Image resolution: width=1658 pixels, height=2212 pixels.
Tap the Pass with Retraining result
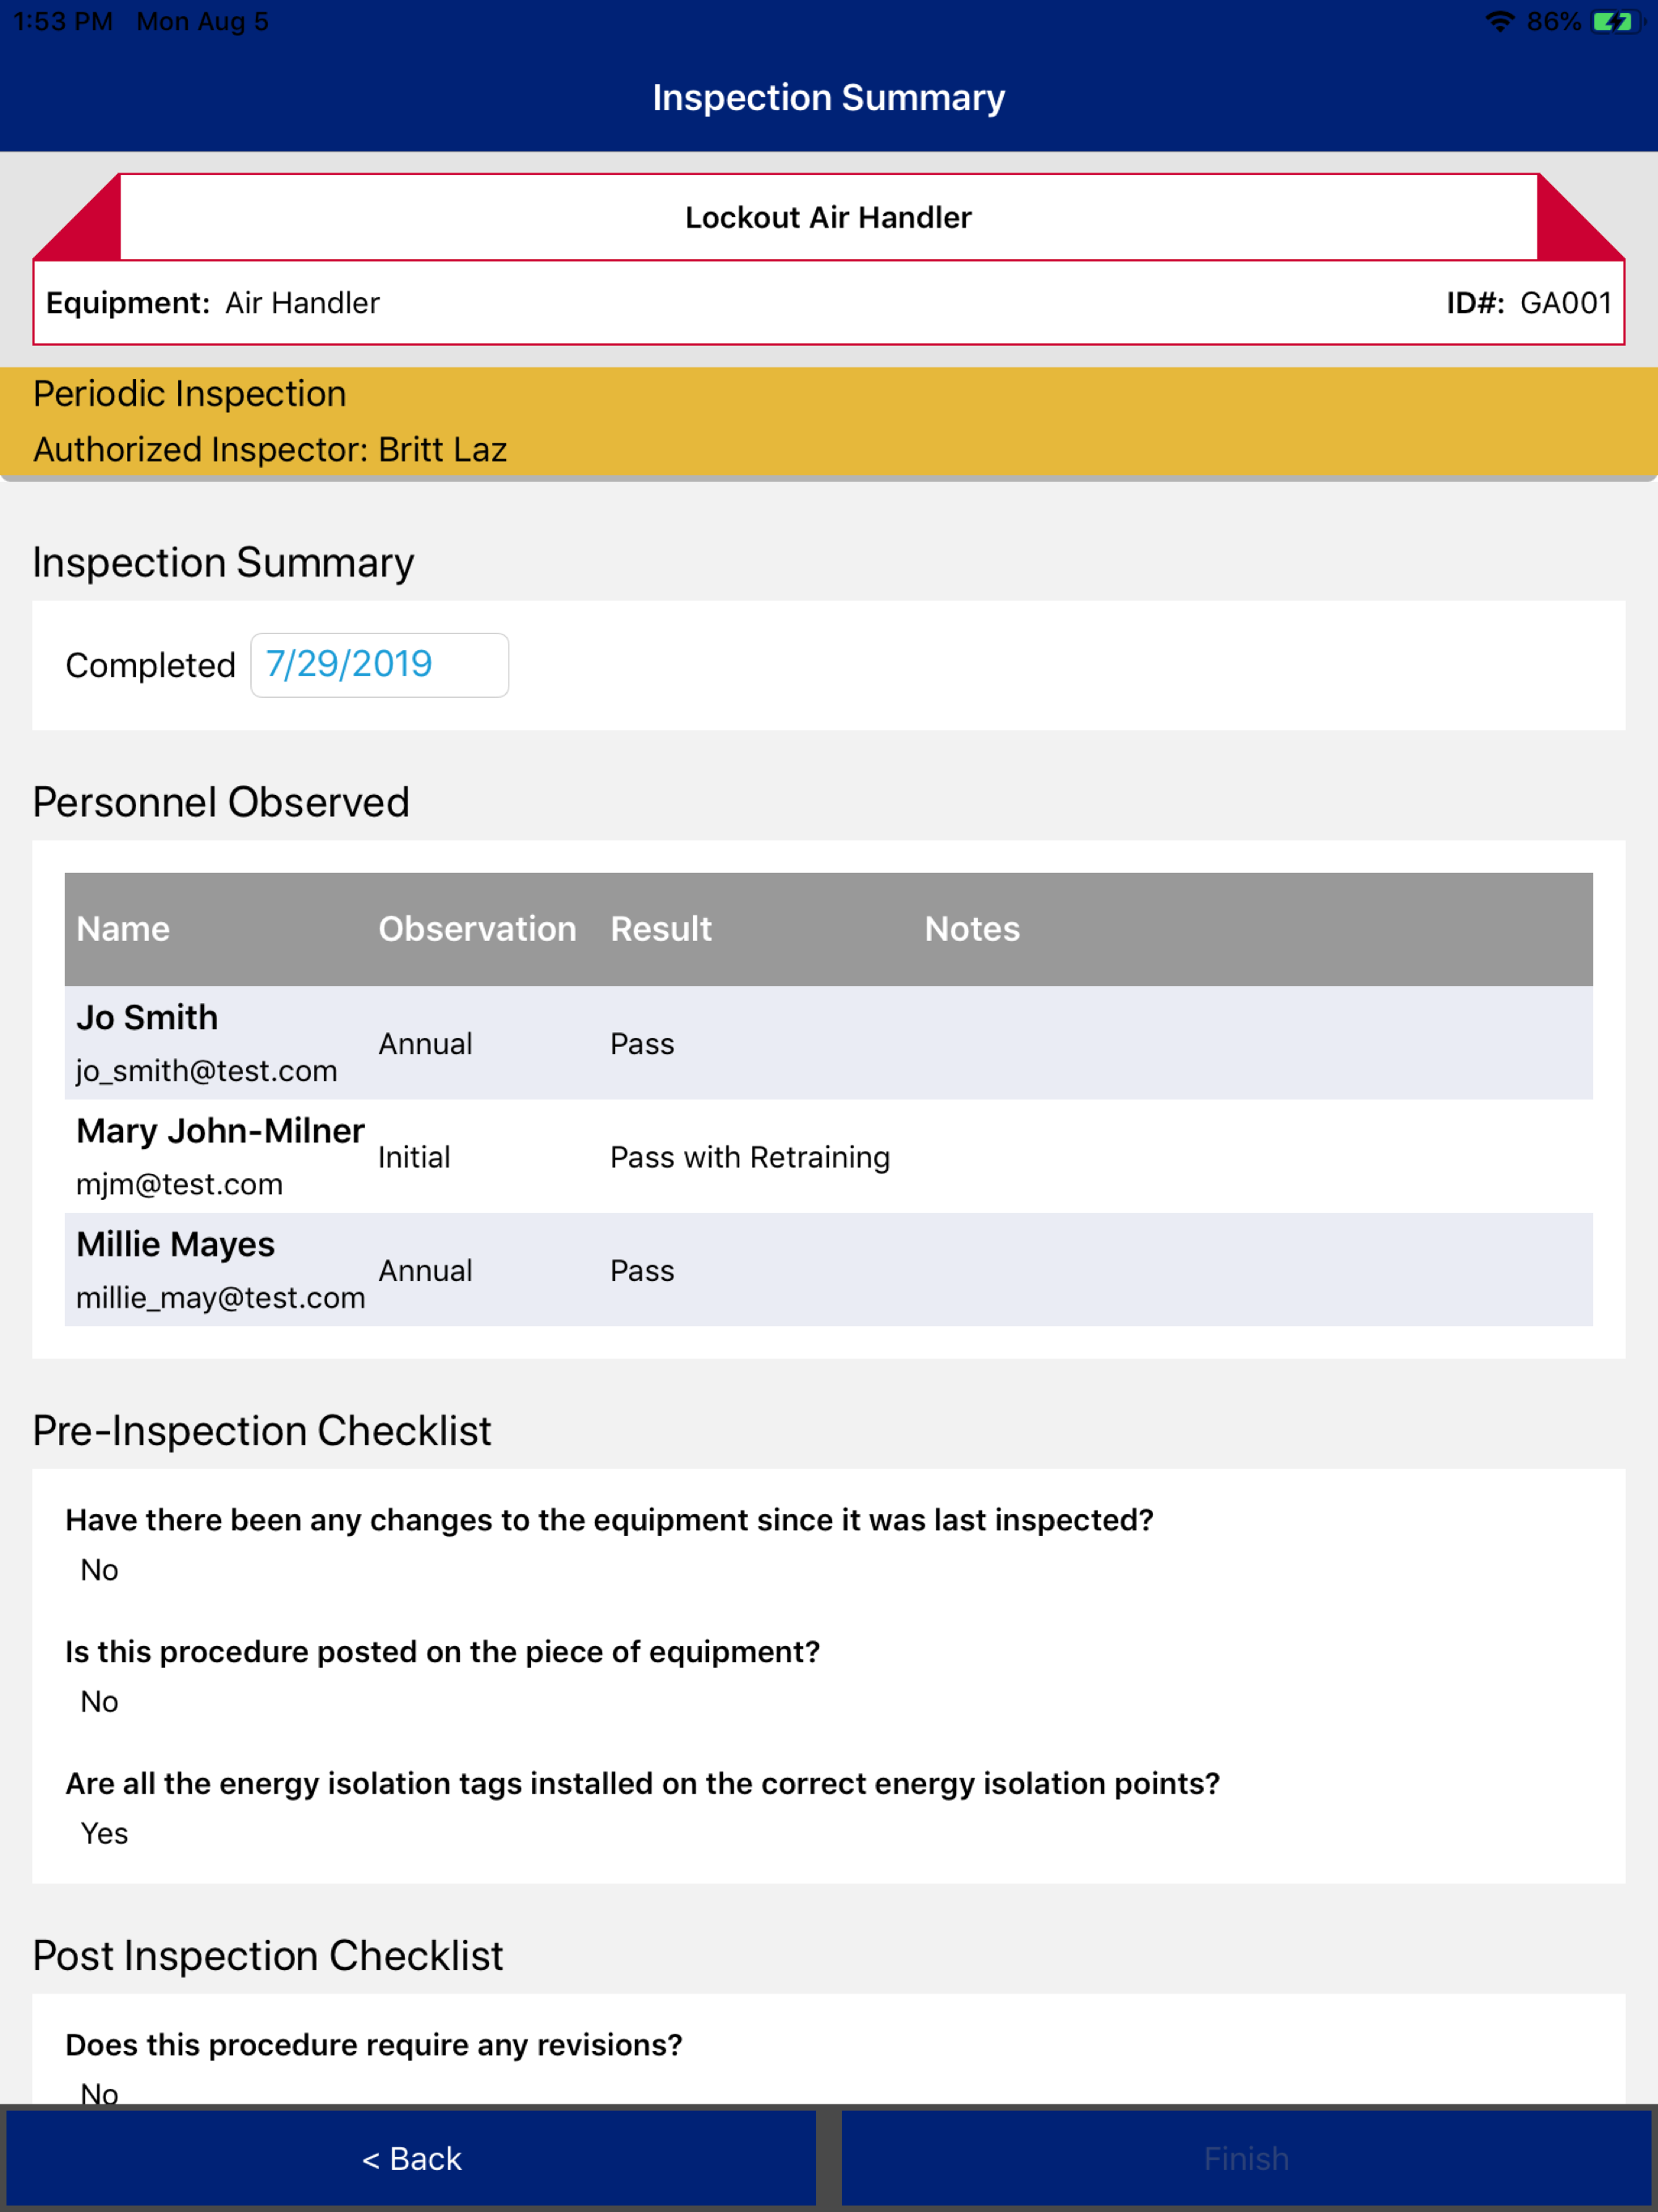pyautogui.click(x=750, y=1157)
